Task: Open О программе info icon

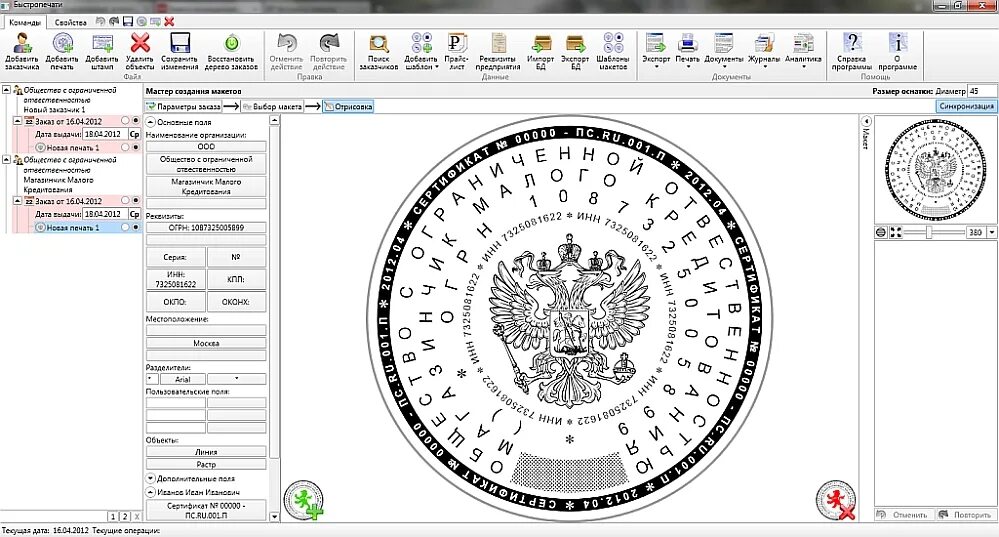Action: (x=897, y=43)
